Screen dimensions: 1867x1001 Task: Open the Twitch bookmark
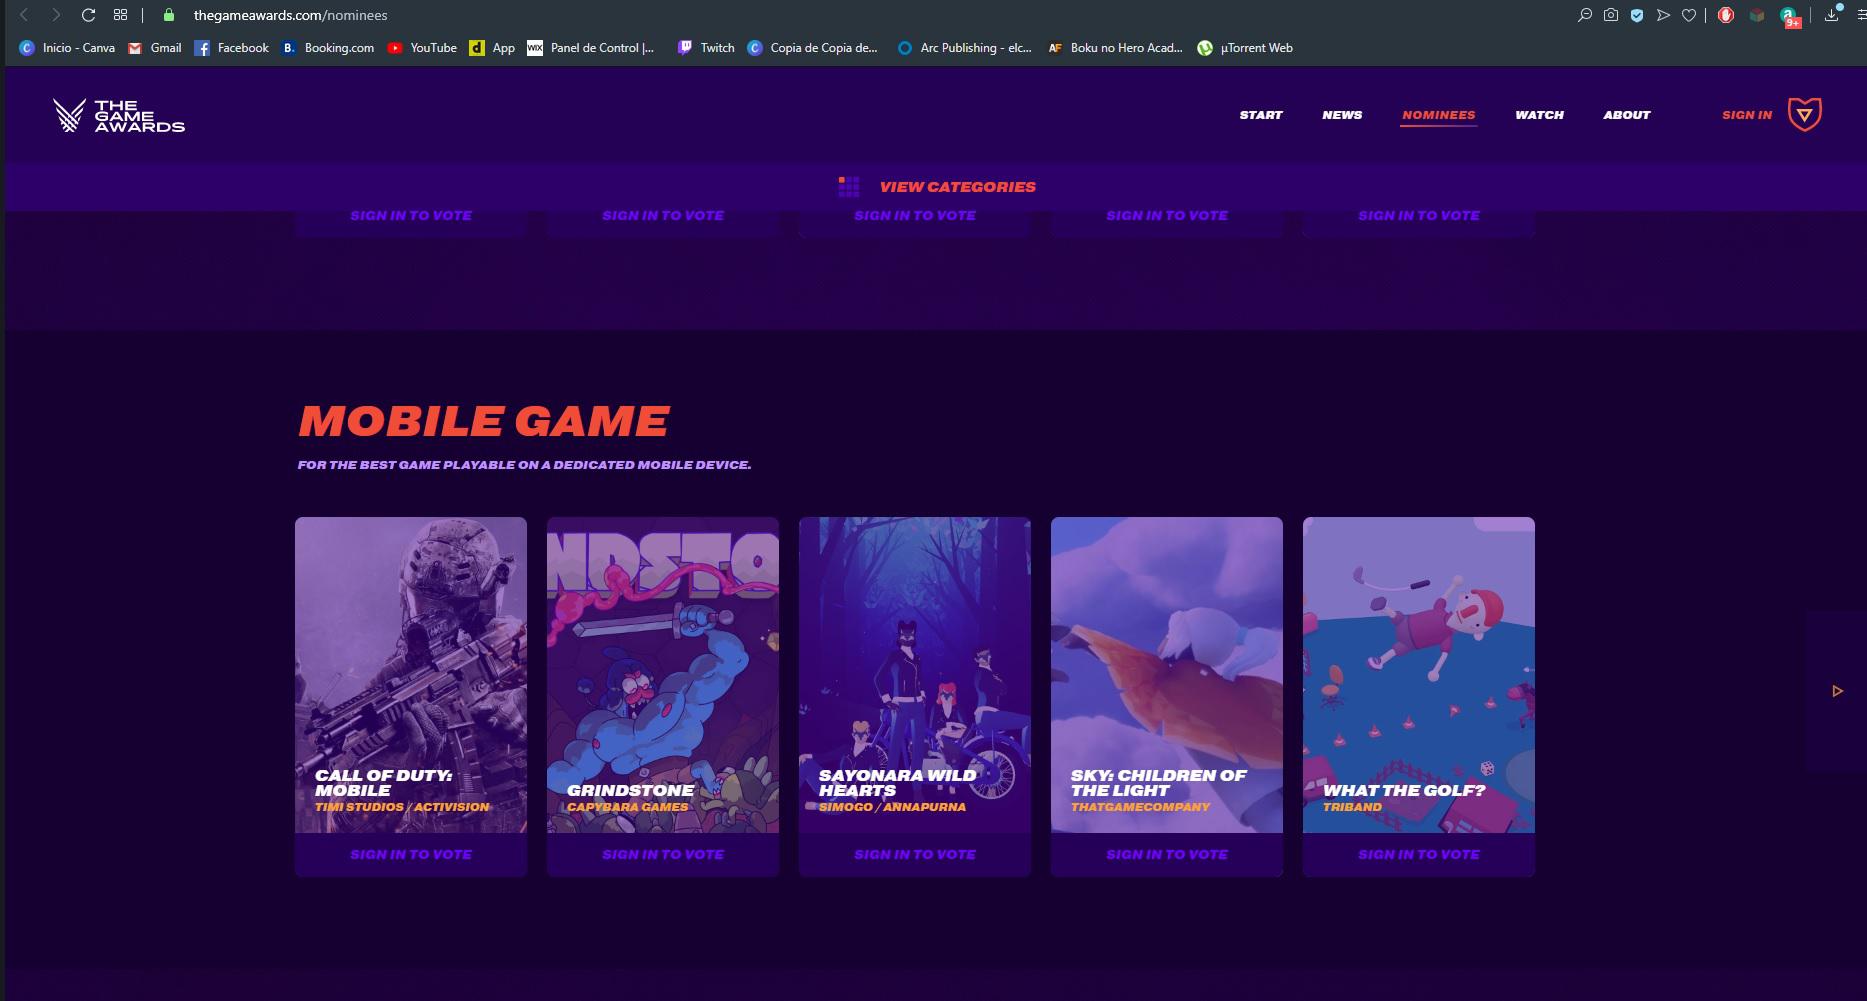(706, 48)
